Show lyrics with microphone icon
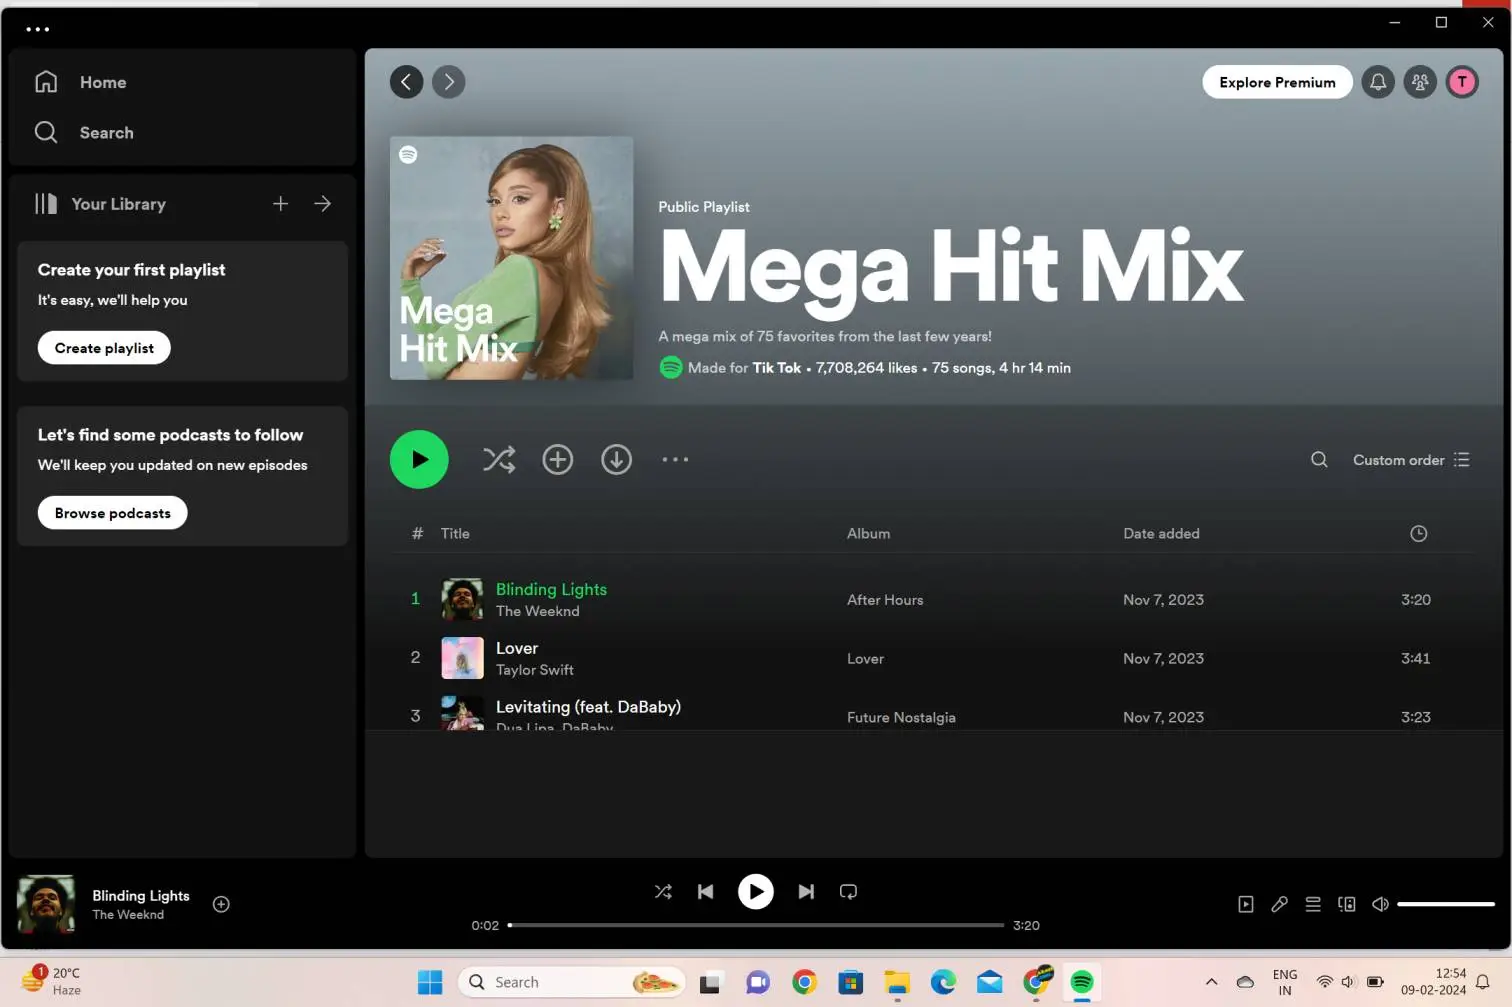 coord(1279,904)
